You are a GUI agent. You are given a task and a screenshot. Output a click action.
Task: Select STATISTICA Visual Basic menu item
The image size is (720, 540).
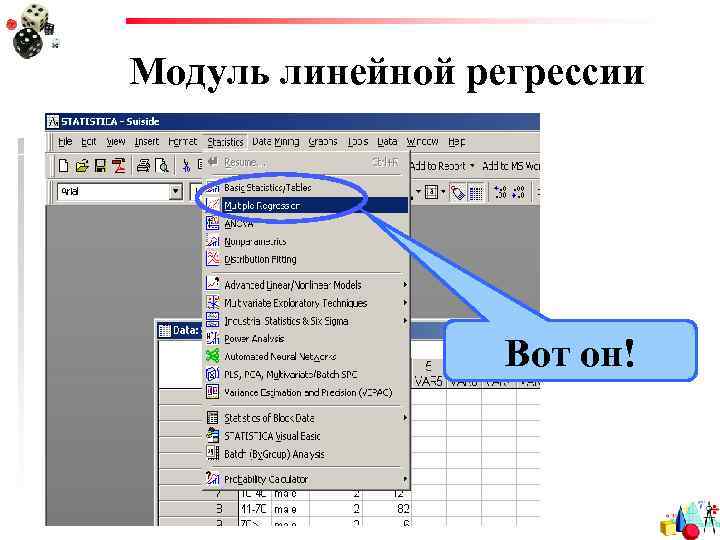(306, 436)
